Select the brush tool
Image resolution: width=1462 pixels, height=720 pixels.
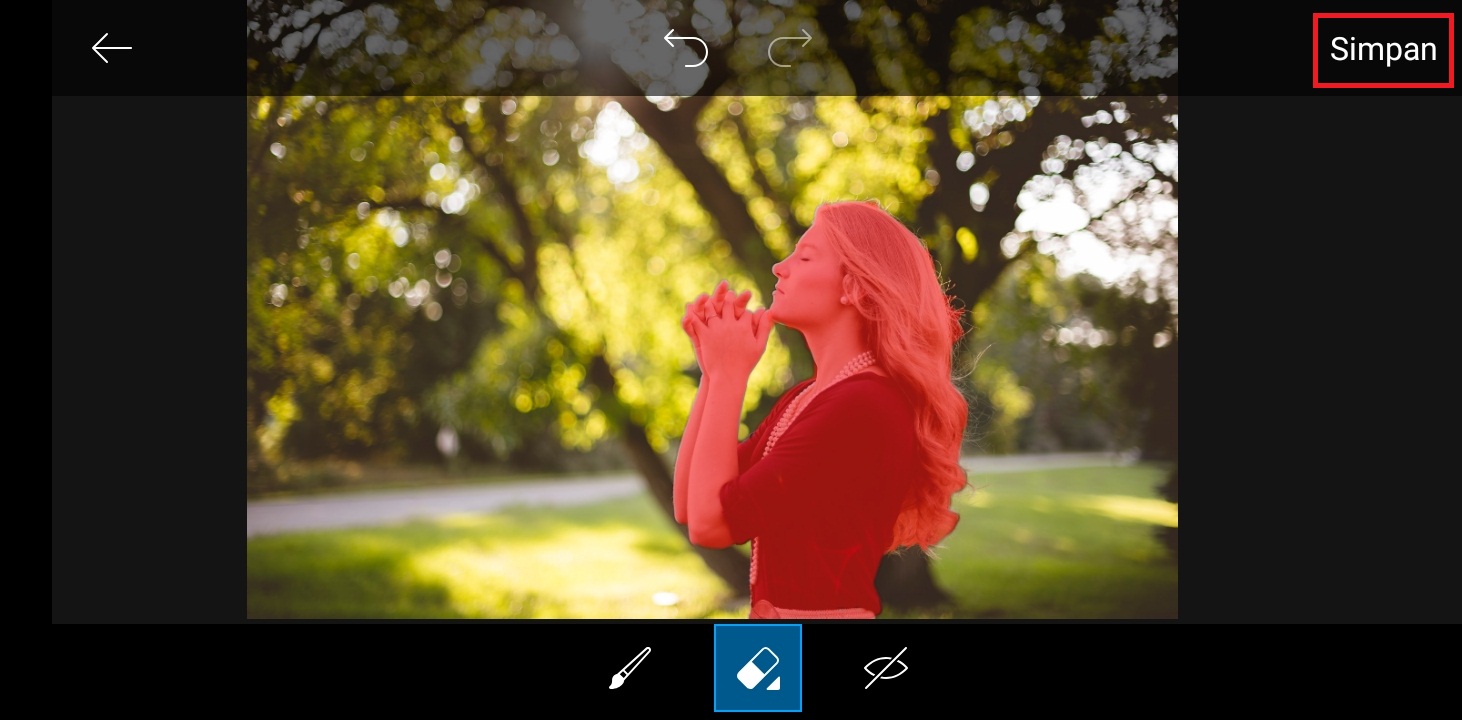[630, 668]
